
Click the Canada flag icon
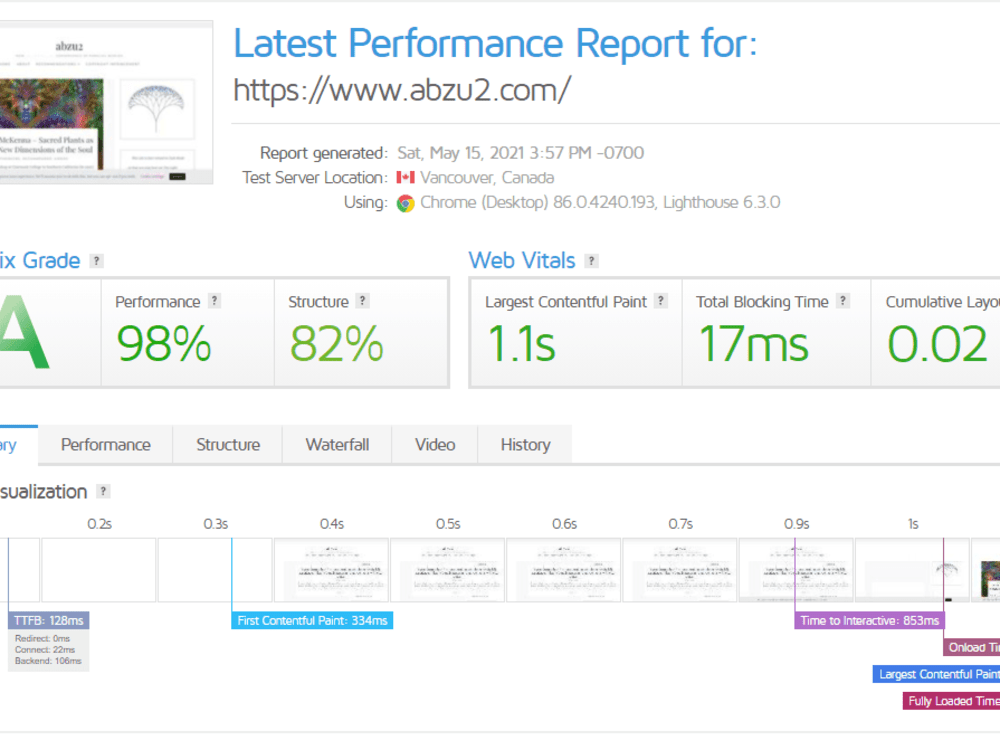406,177
